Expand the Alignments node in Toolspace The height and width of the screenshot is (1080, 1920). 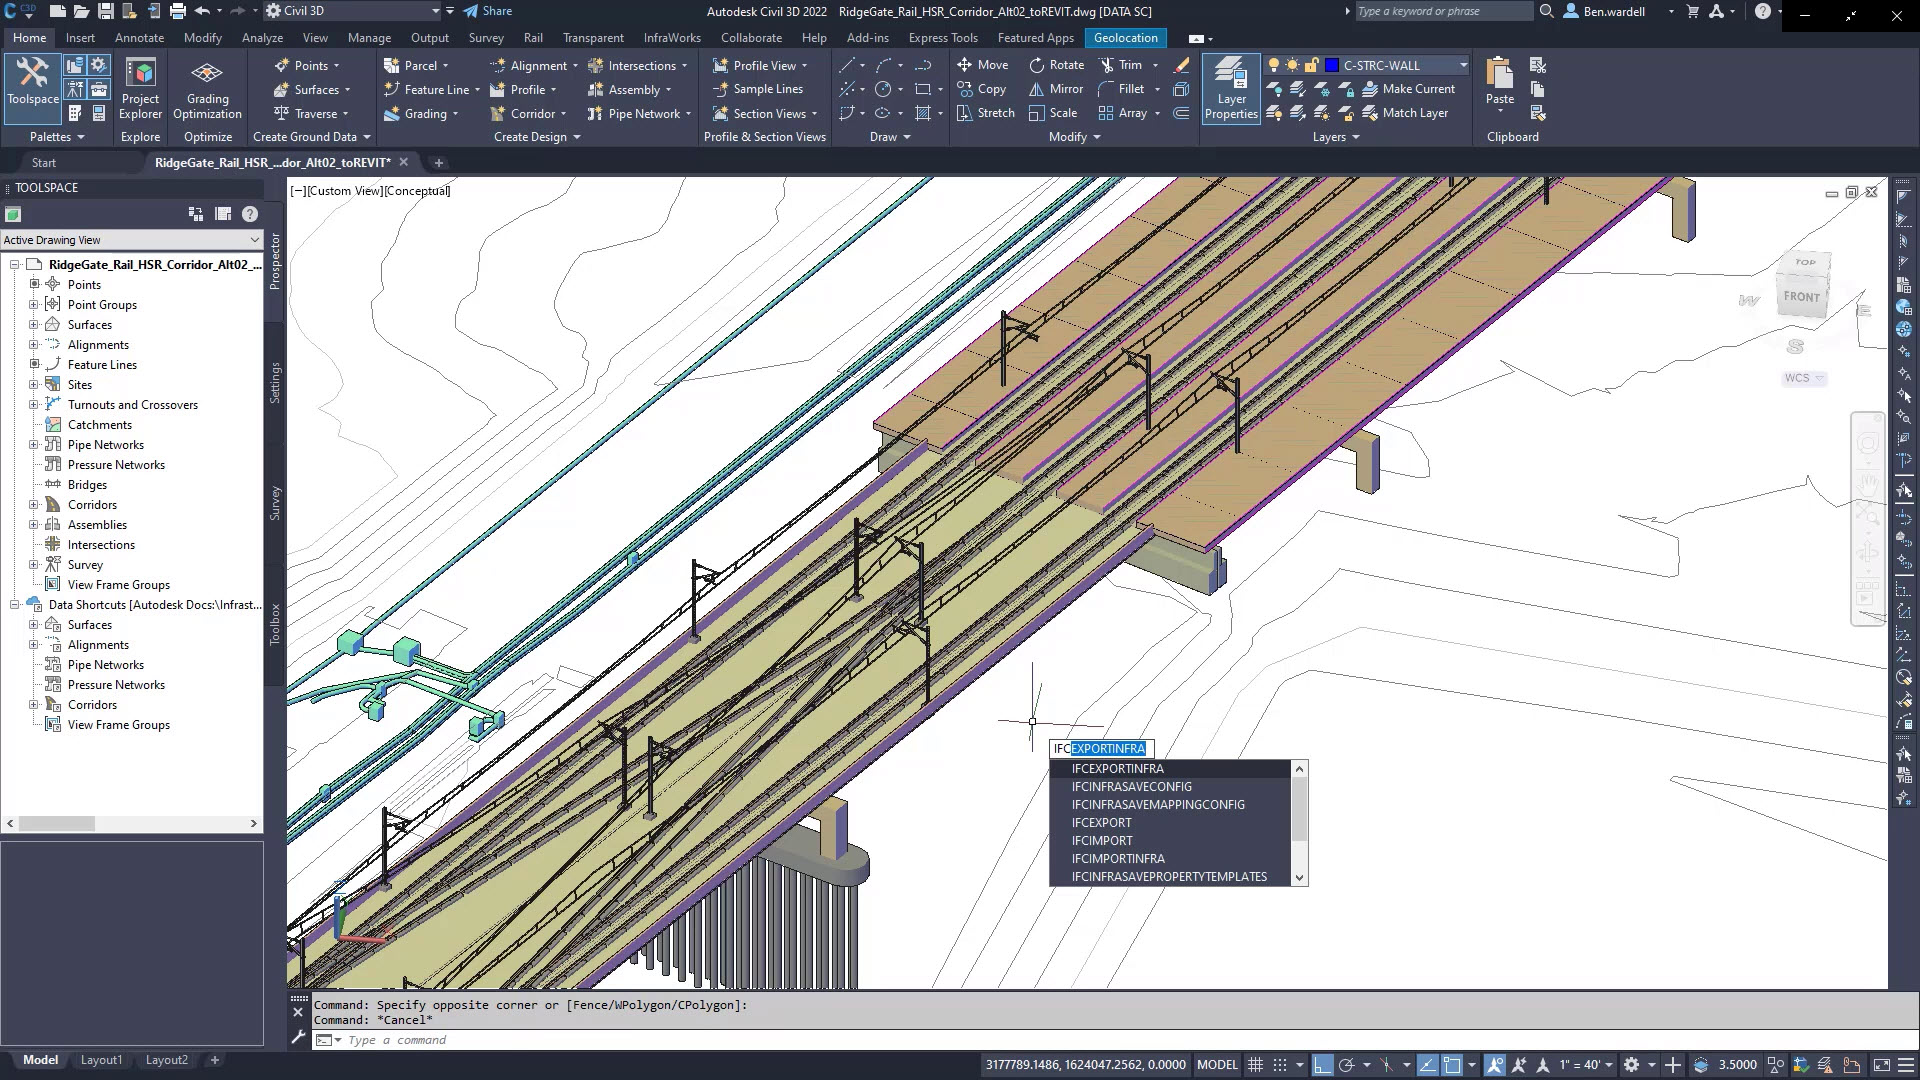pyautogui.click(x=32, y=344)
